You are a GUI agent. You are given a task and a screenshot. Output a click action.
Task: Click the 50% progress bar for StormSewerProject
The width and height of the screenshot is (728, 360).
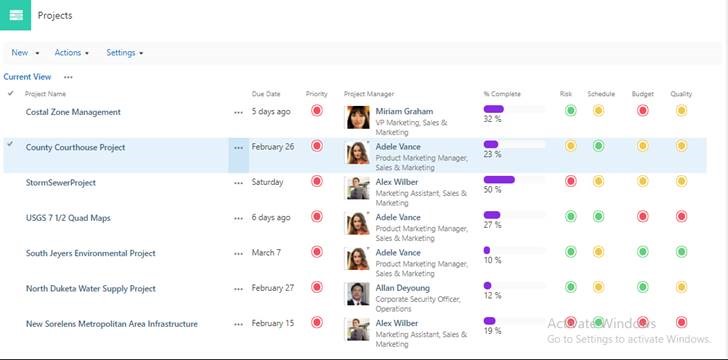[514, 180]
